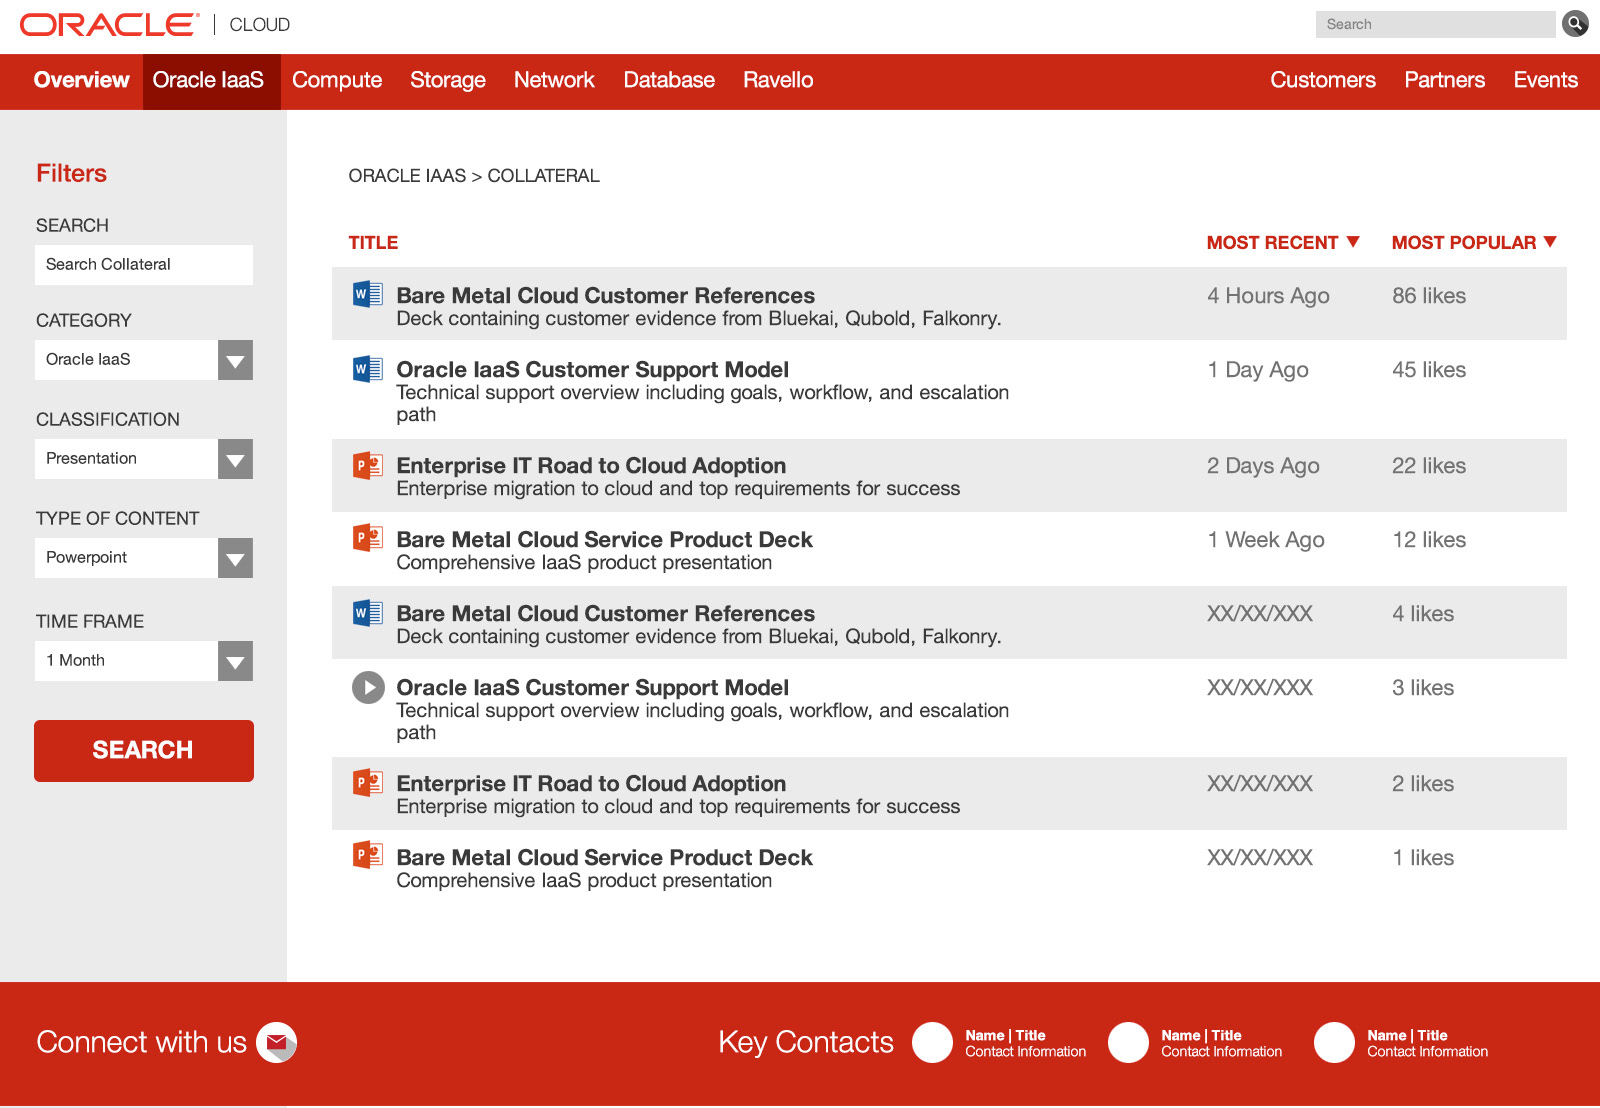This screenshot has height=1108, width=1600.
Task: Click the Search Collateral input field
Action: [x=144, y=265]
